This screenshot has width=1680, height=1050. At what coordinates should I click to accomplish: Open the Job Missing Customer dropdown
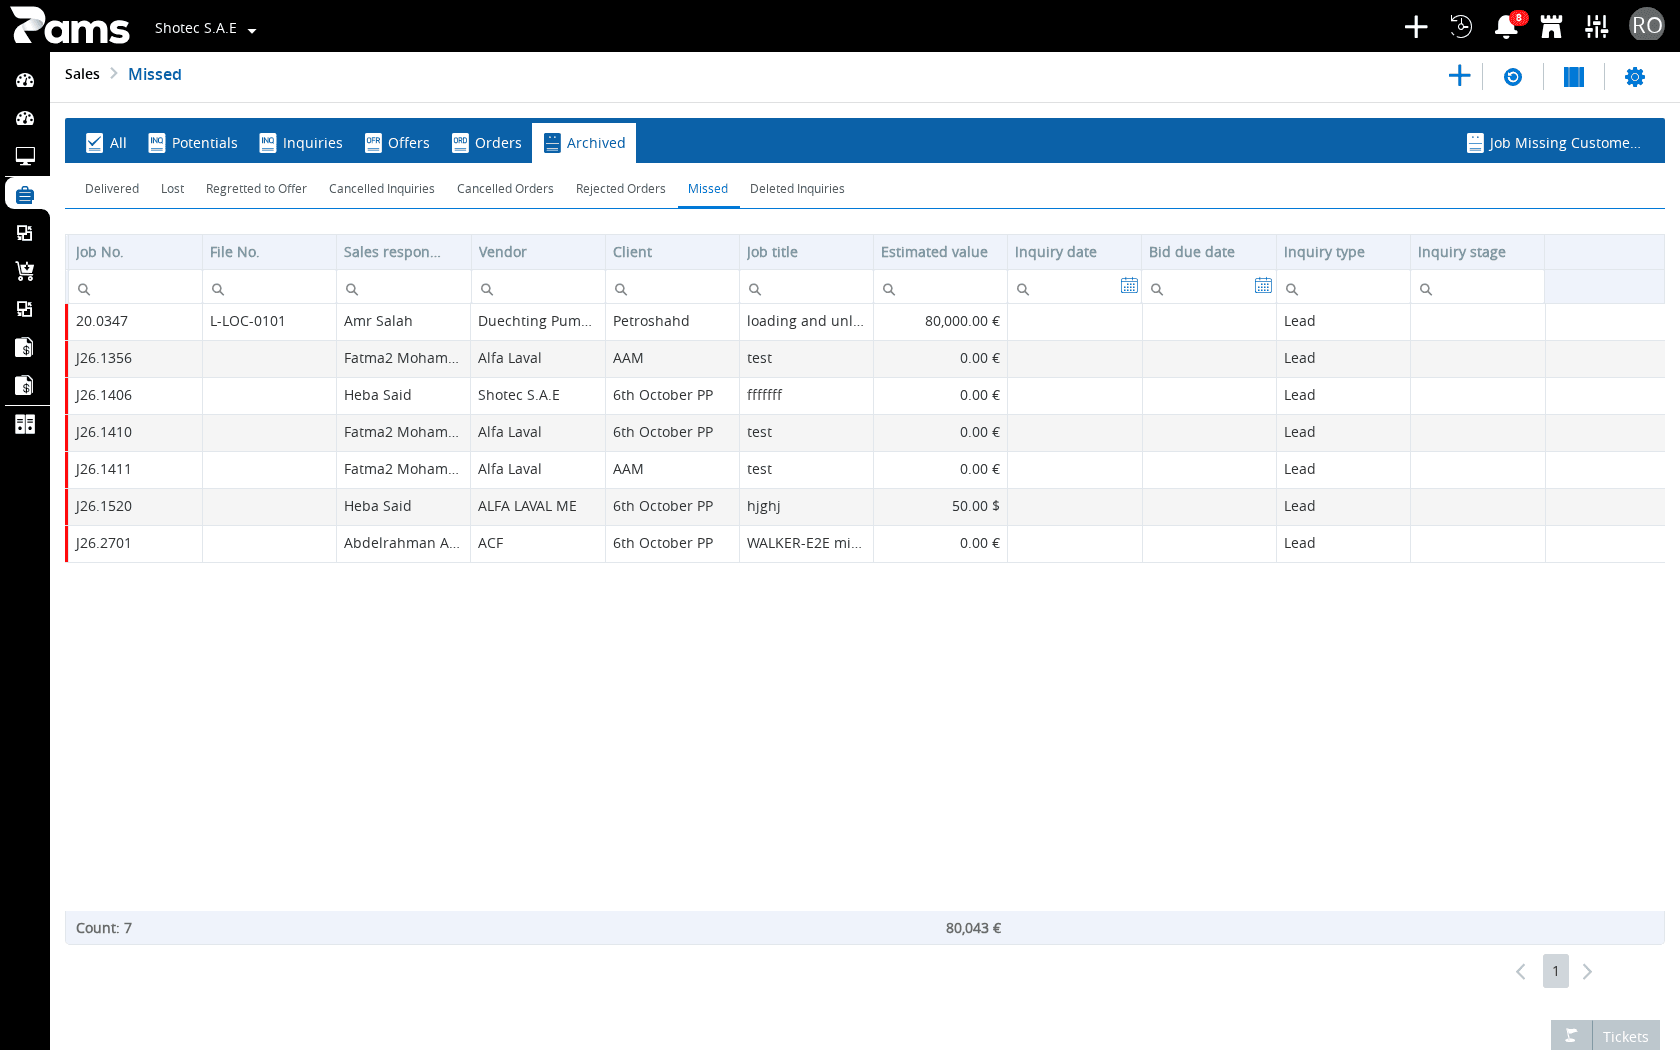click(1553, 143)
